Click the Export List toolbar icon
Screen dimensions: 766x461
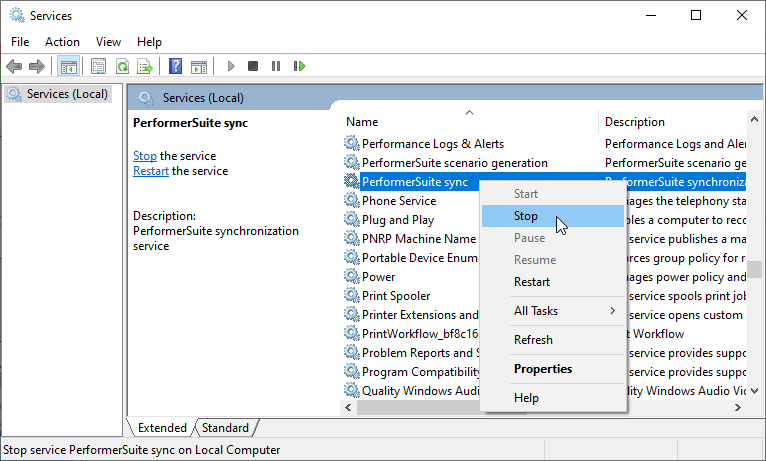pyautogui.click(x=145, y=67)
